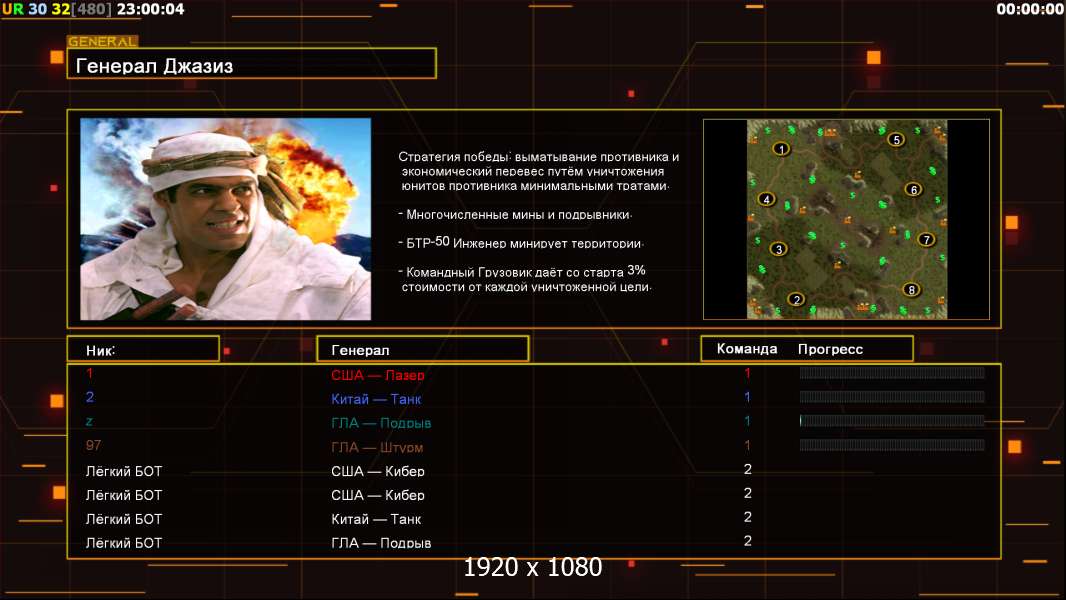The height and width of the screenshot is (600, 1066).
Task: Click the 'Прогресс' column header
Action: click(830, 349)
